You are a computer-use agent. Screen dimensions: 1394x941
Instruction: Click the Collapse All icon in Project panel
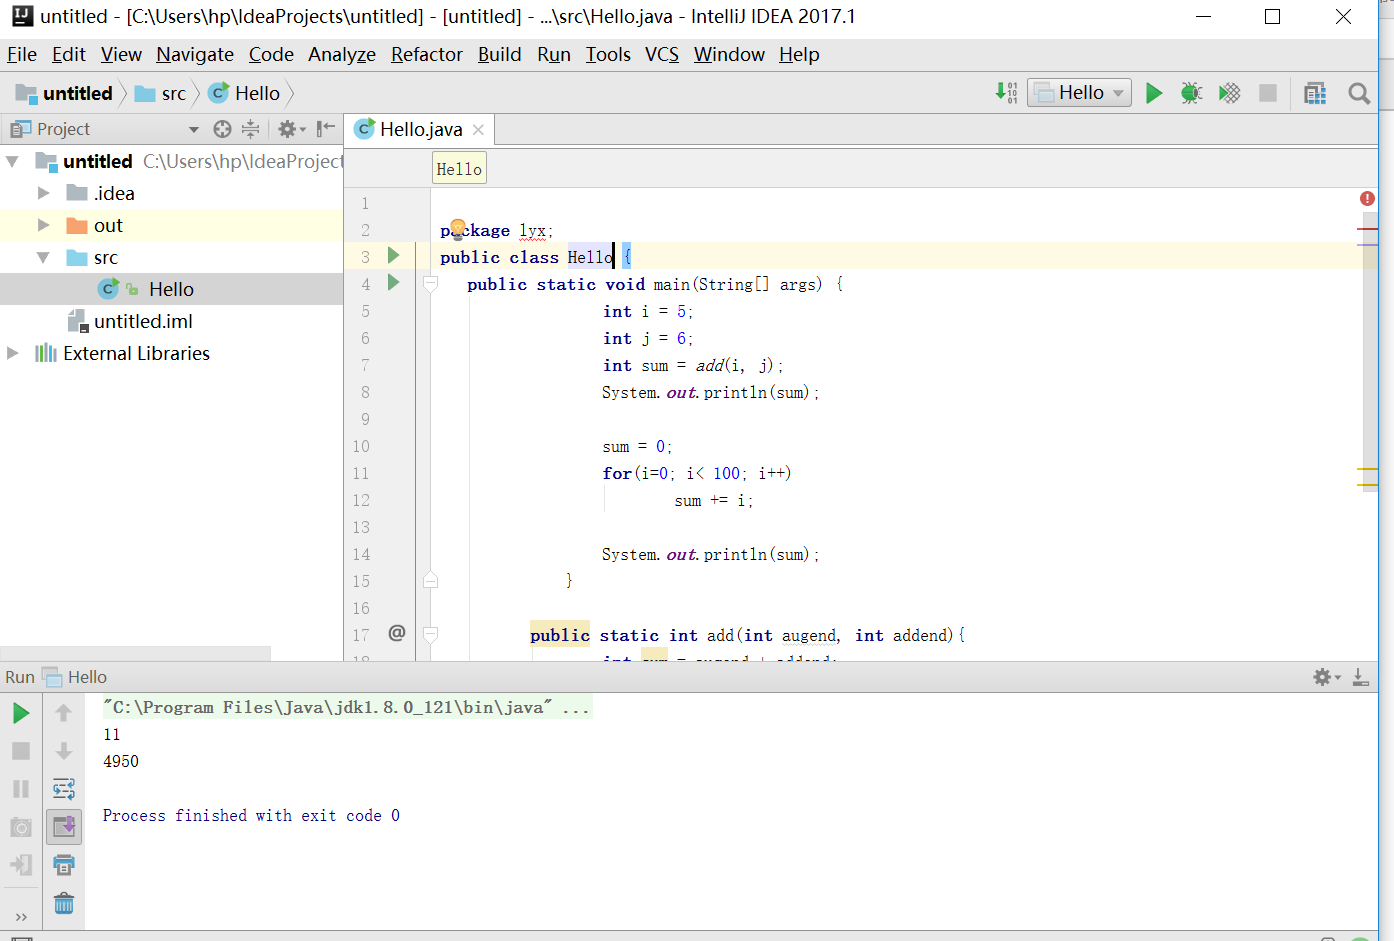(250, 129)
